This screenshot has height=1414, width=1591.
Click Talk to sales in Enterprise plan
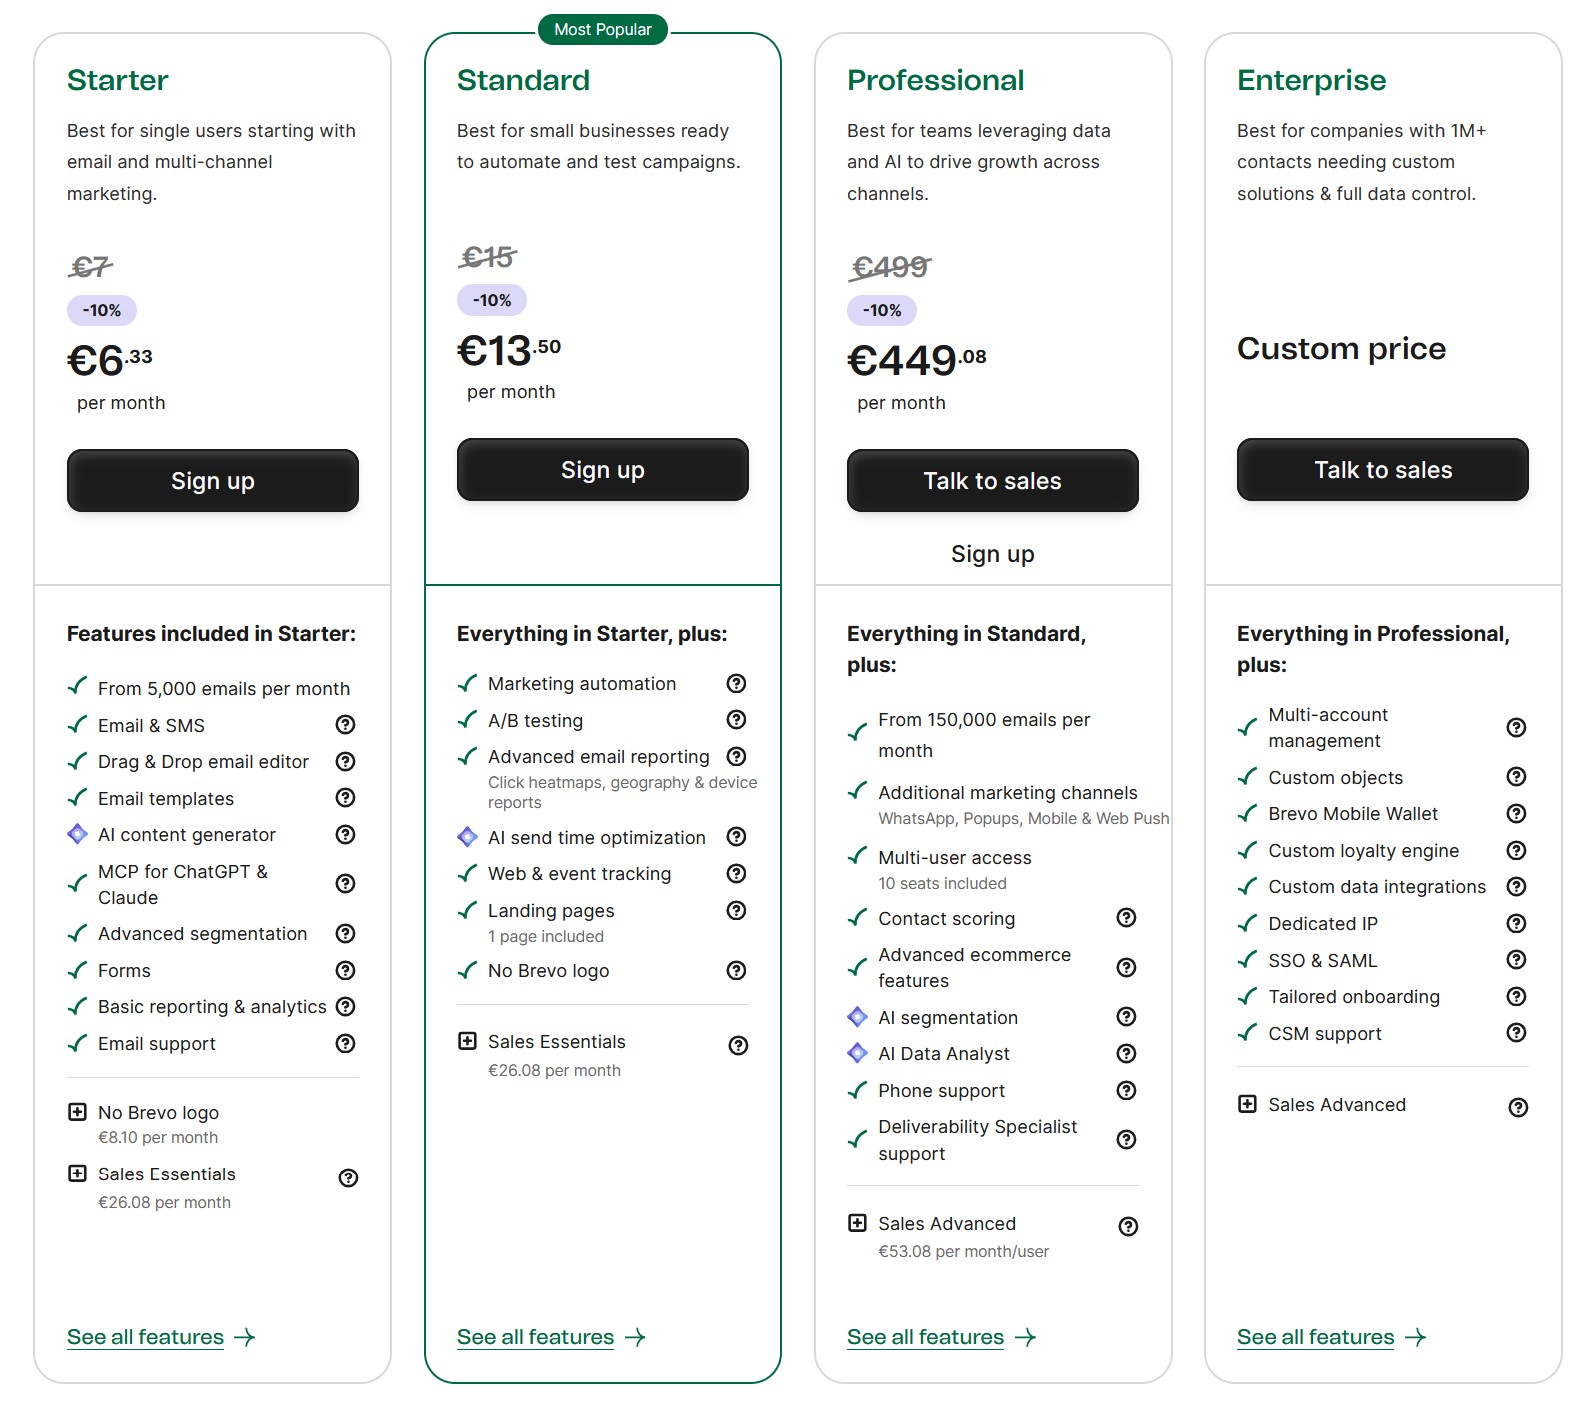click(1383, 470)
